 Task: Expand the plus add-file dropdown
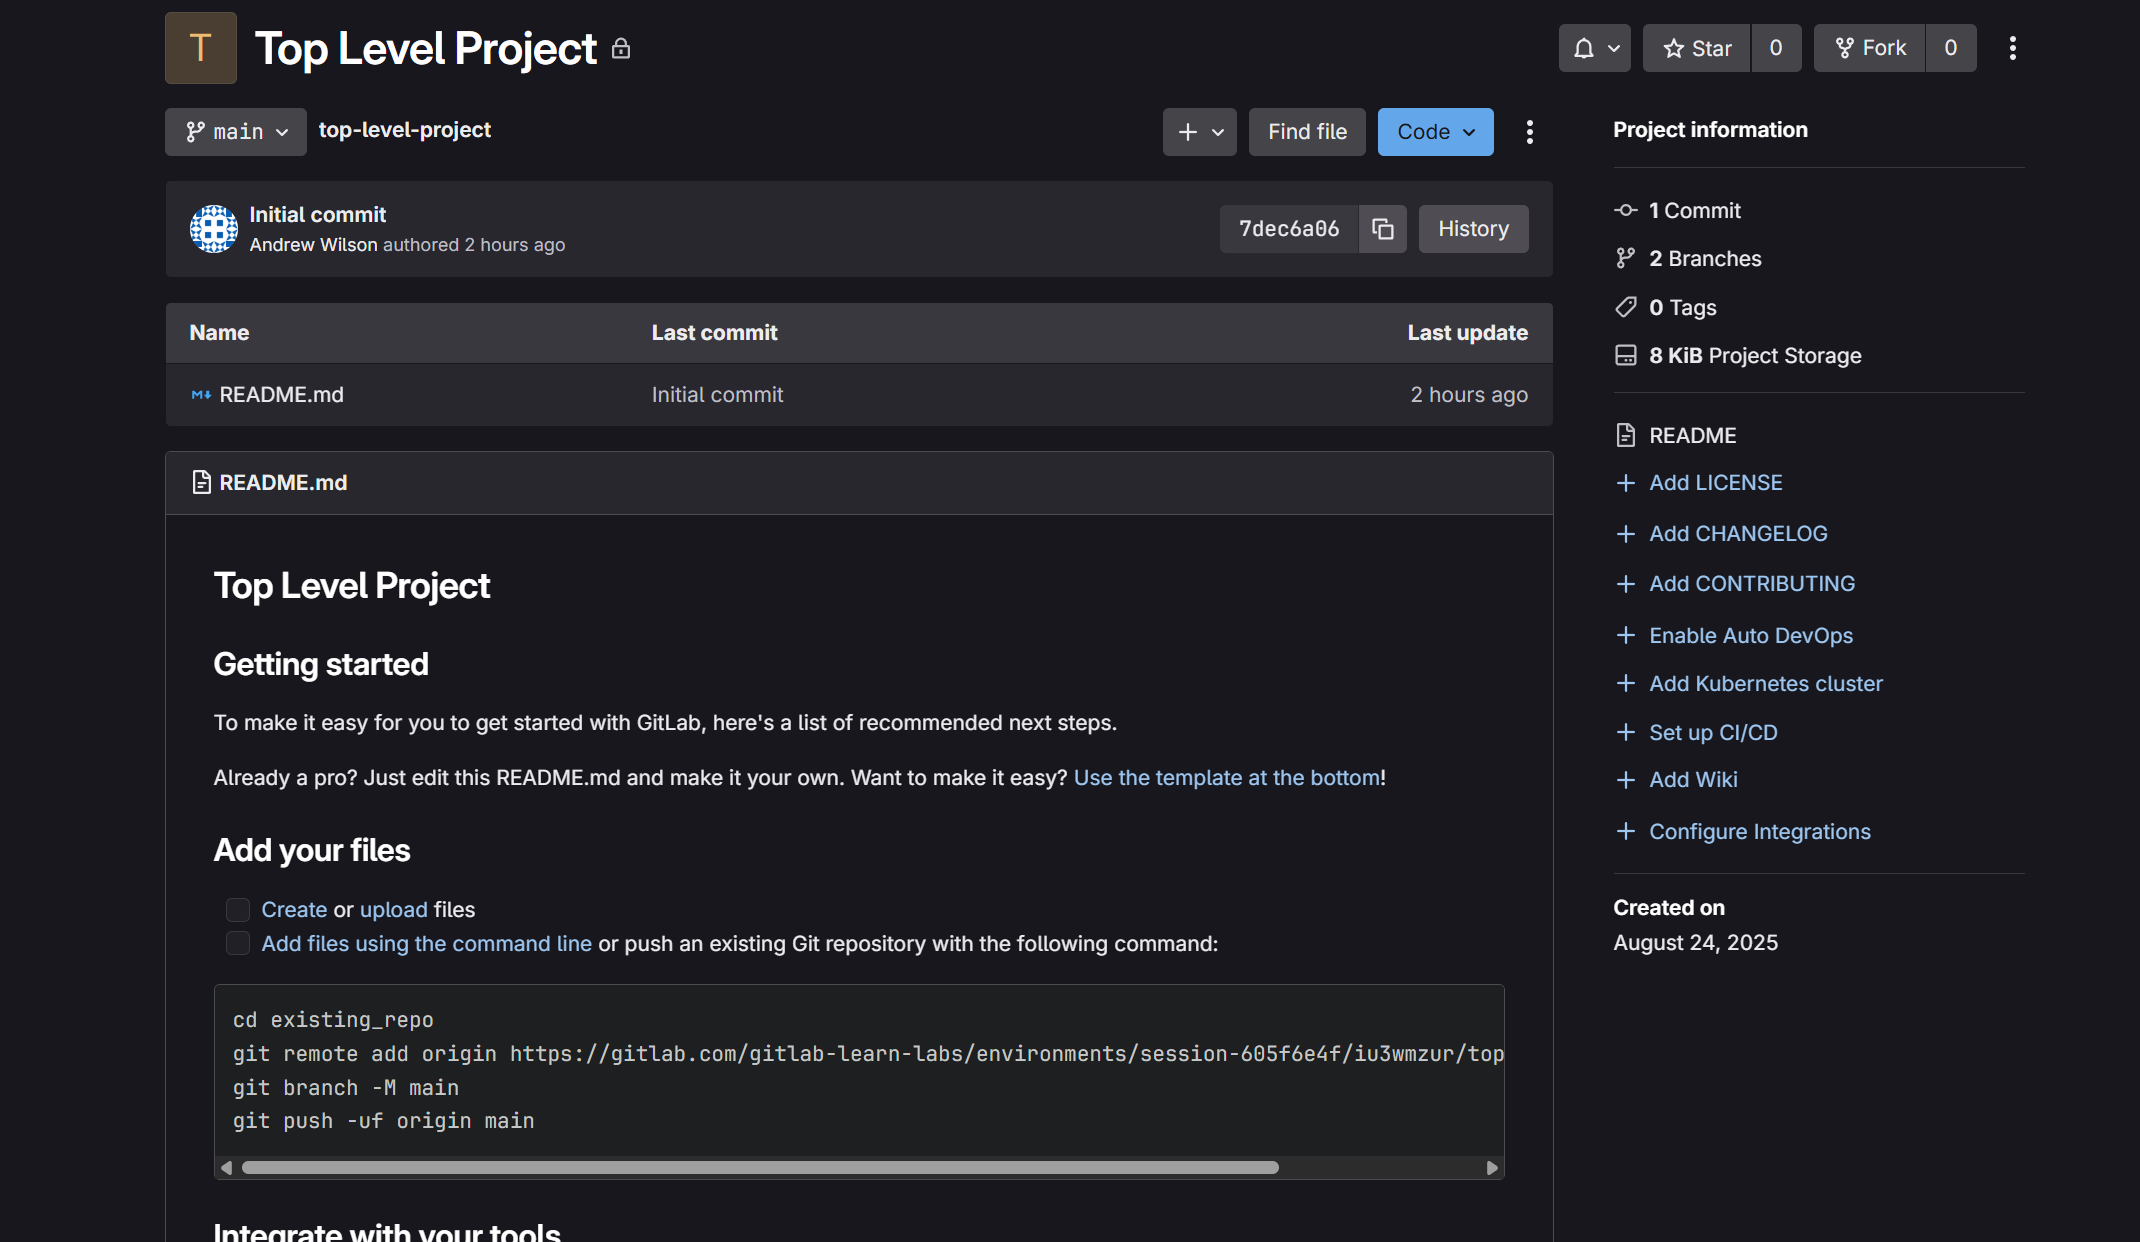coord(1199,132)
